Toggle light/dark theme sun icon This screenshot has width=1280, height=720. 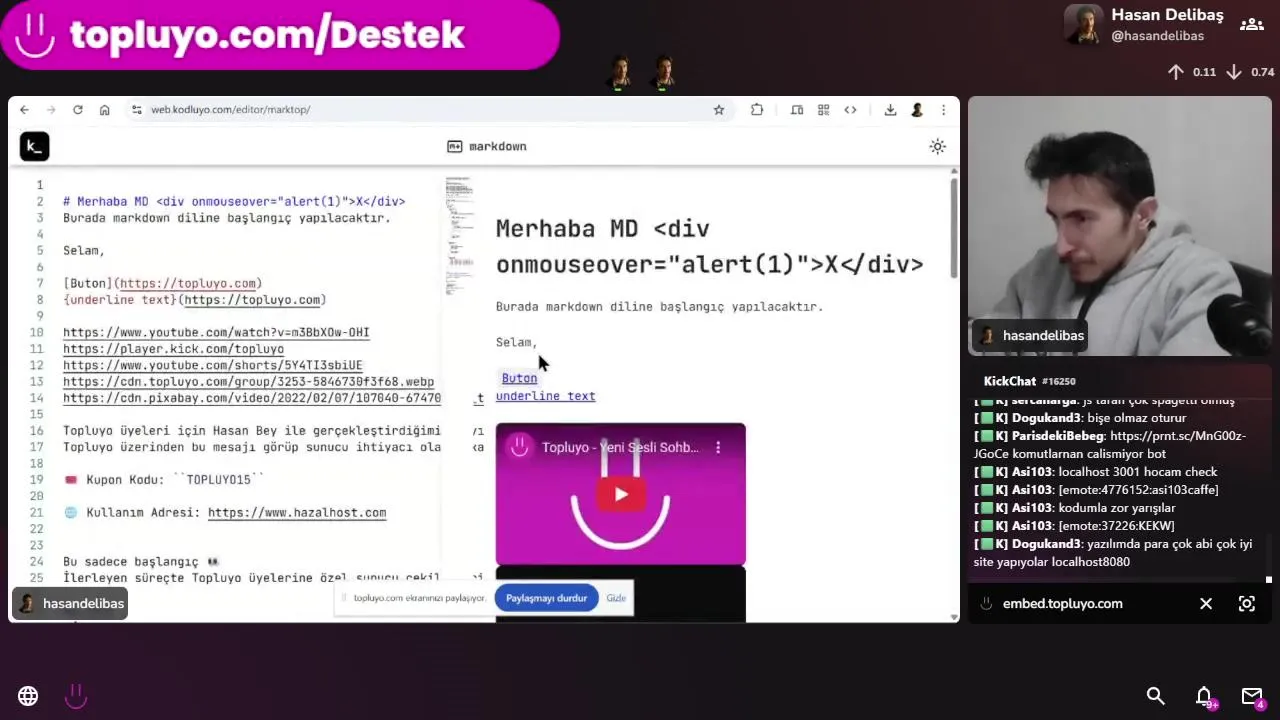click(x=937, y=147)
